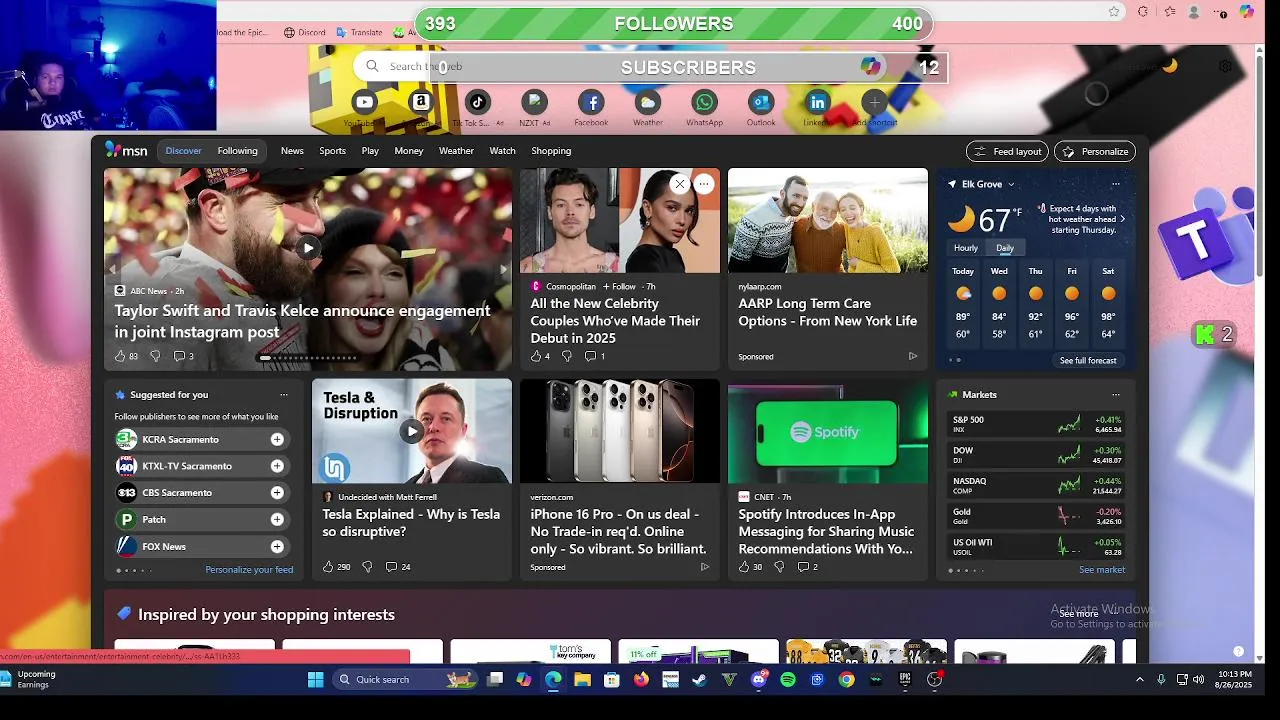Open Spotify from the taskbar
1280x720 pixels.
pyautogui.click(x=788, y=680)
